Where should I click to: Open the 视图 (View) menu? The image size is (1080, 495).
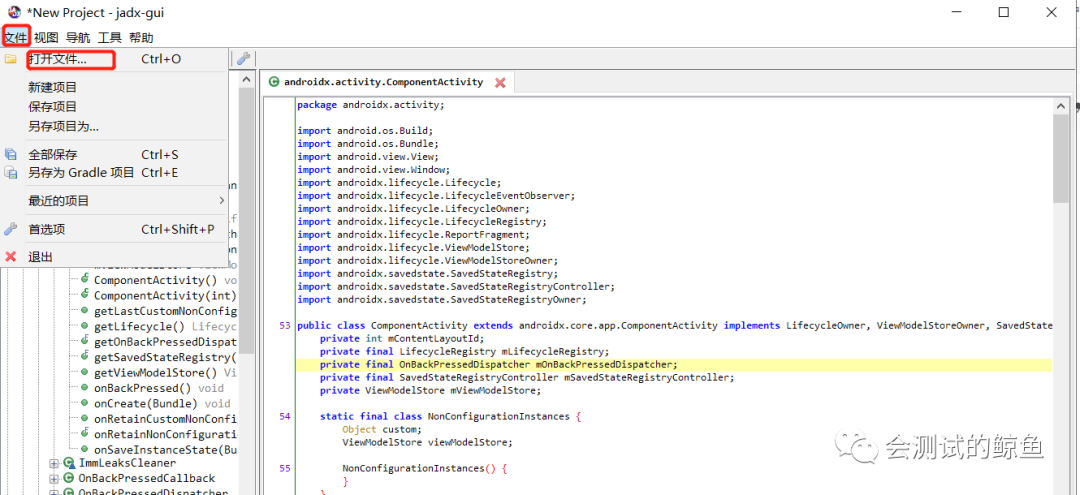tap(46, 37)
